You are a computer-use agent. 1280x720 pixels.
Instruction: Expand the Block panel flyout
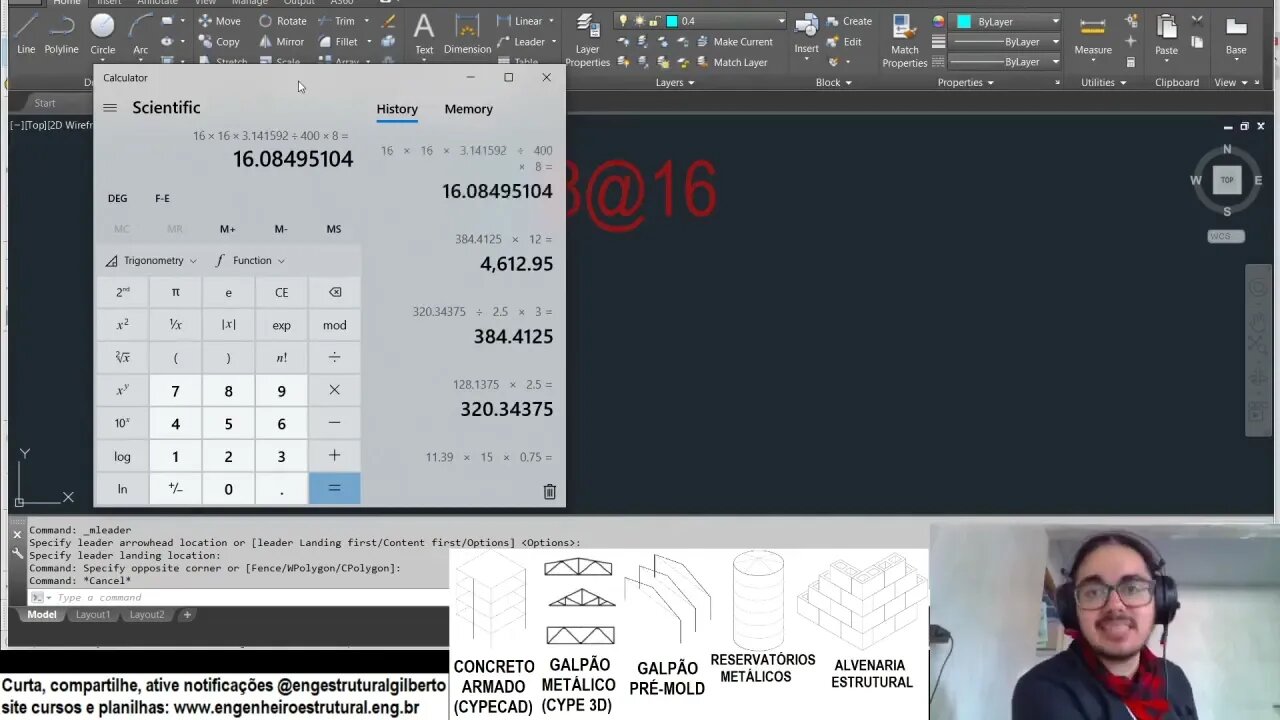pos(834,82)
